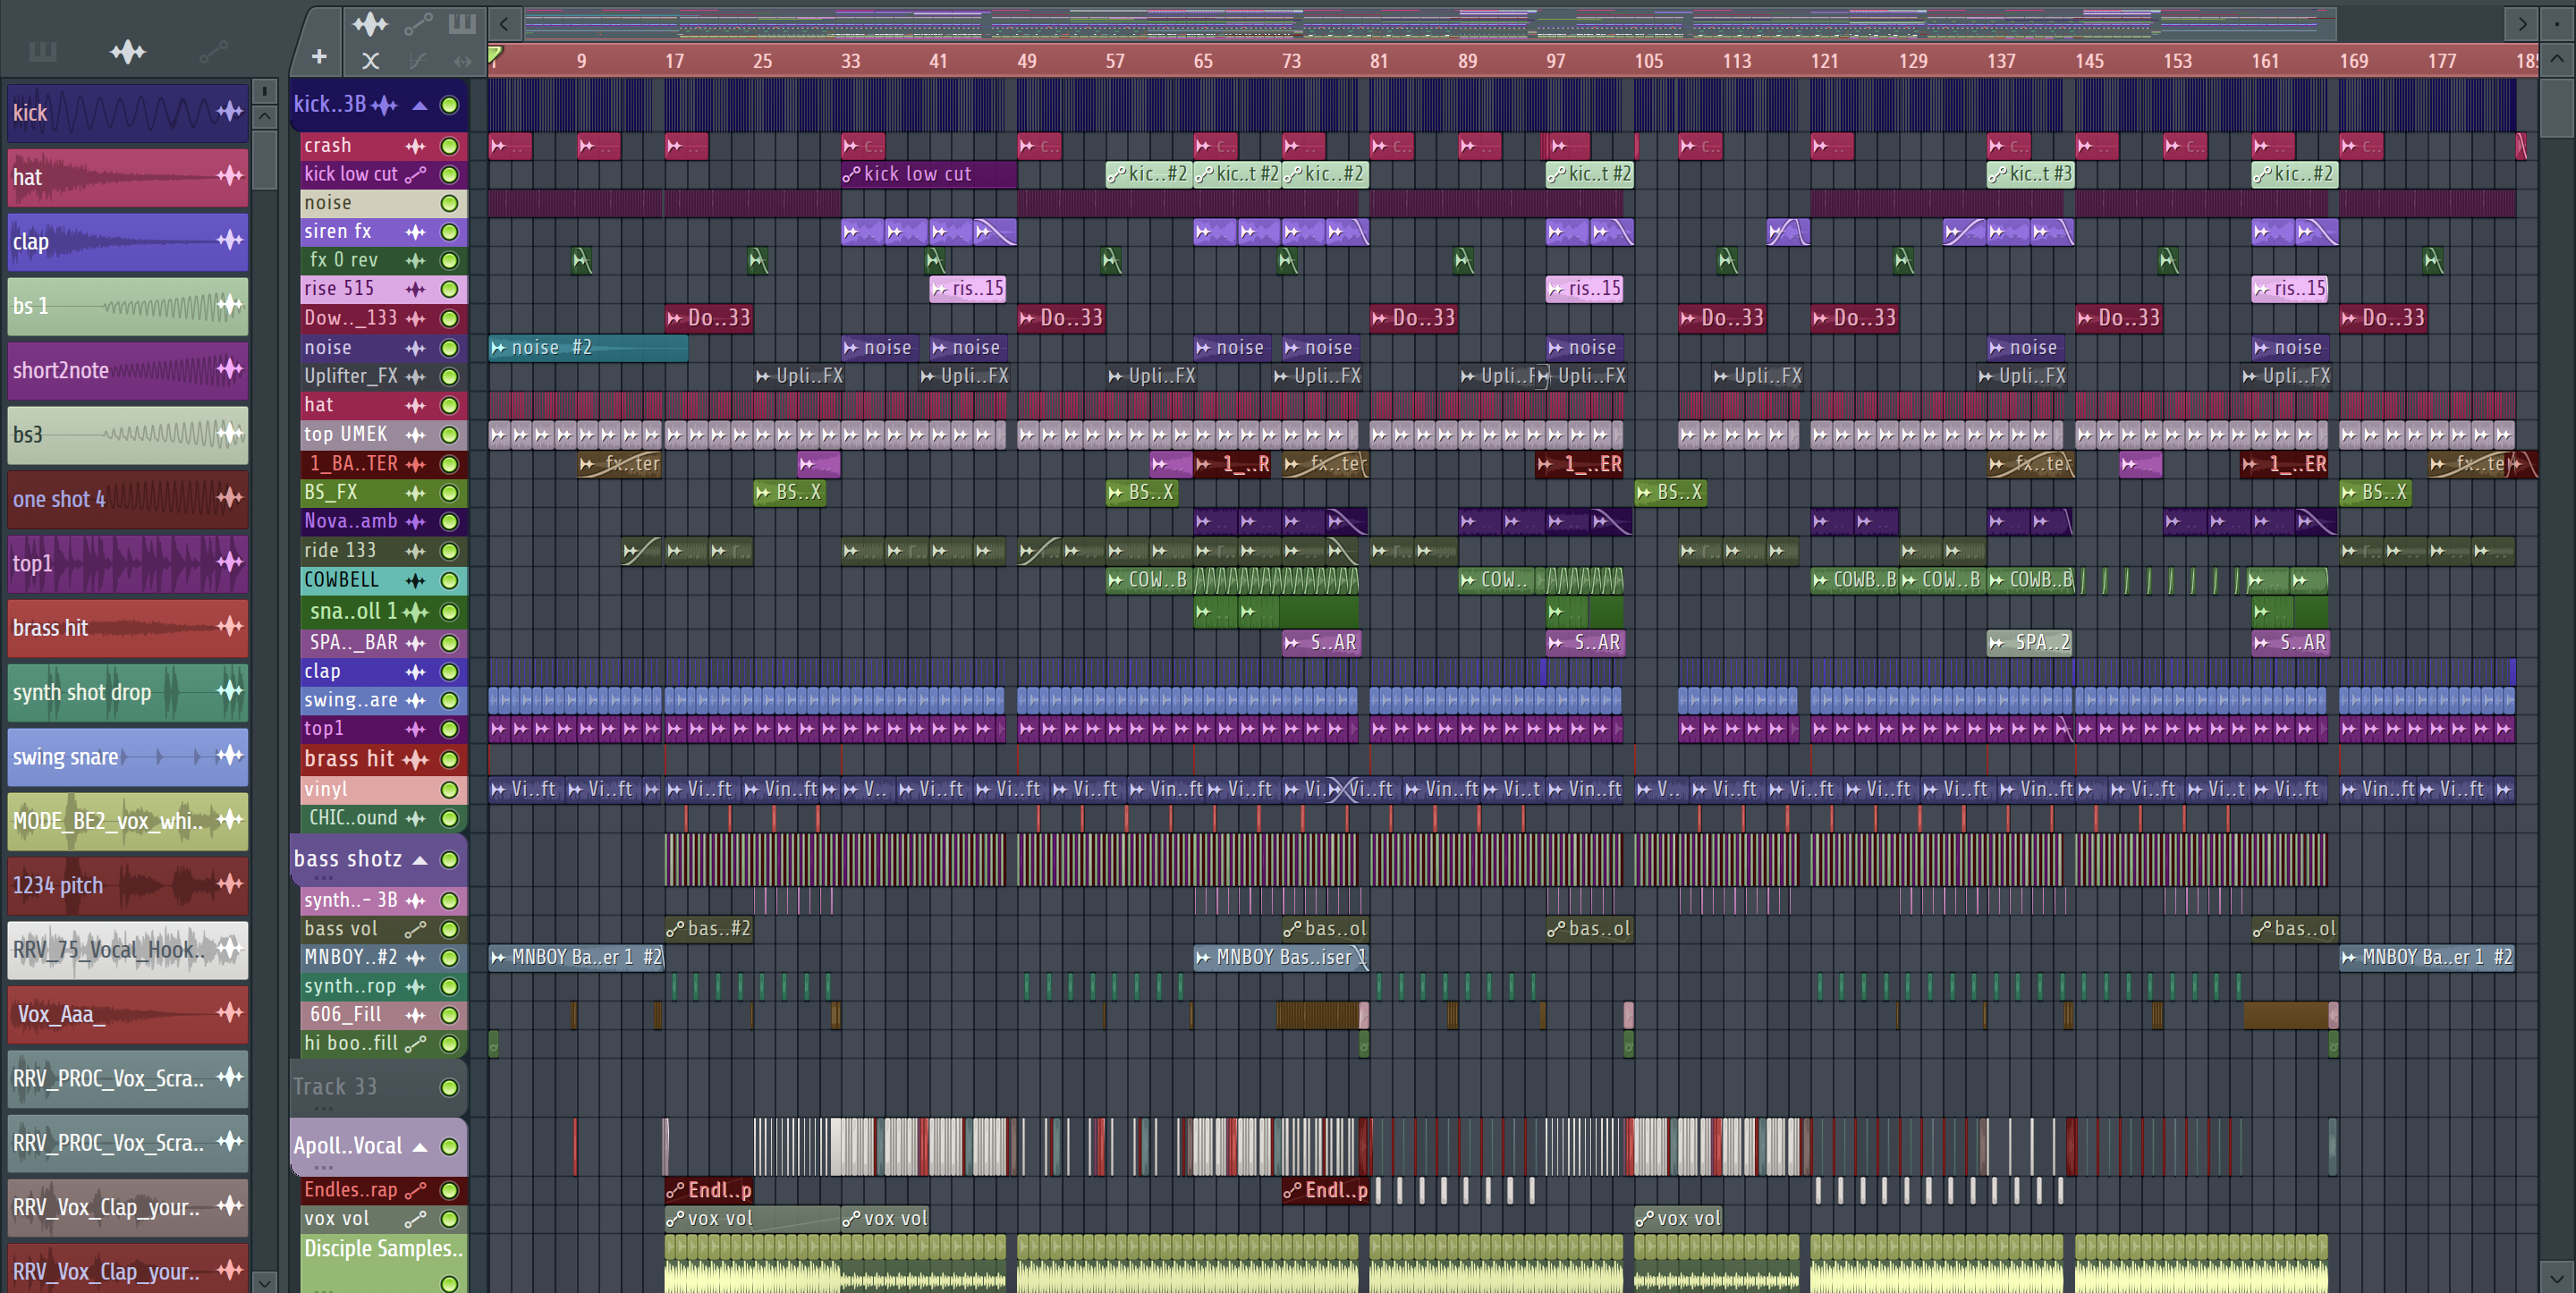Click the waveform icon on the kick picker item
Image resolution: width=2576 pixels, height=1293 pixels.
pos(230,111)
